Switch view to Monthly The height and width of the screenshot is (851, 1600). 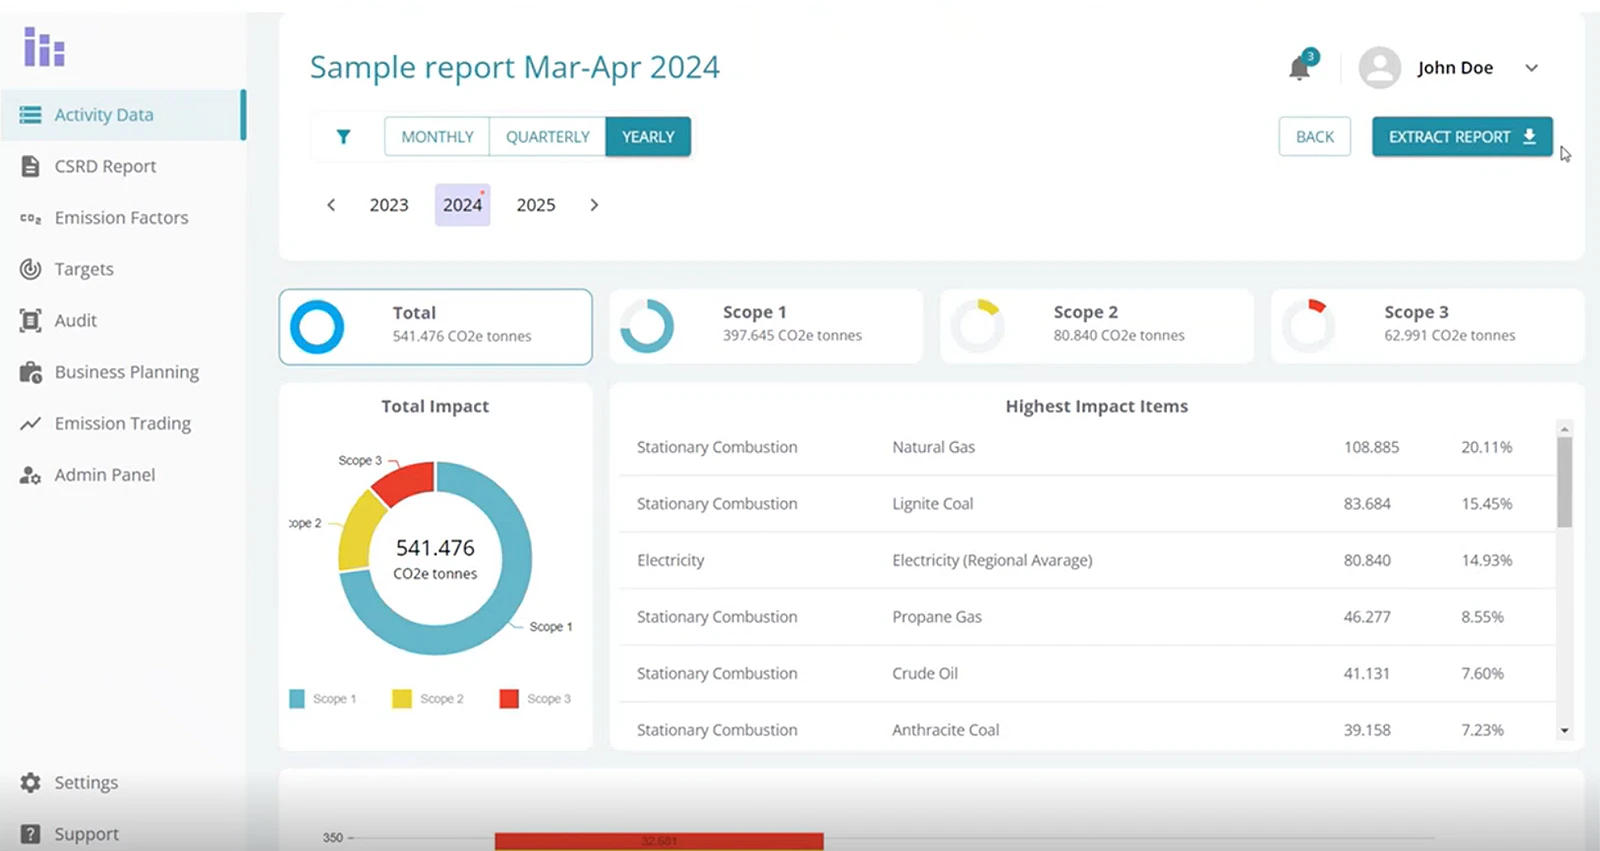click(437, 137)
